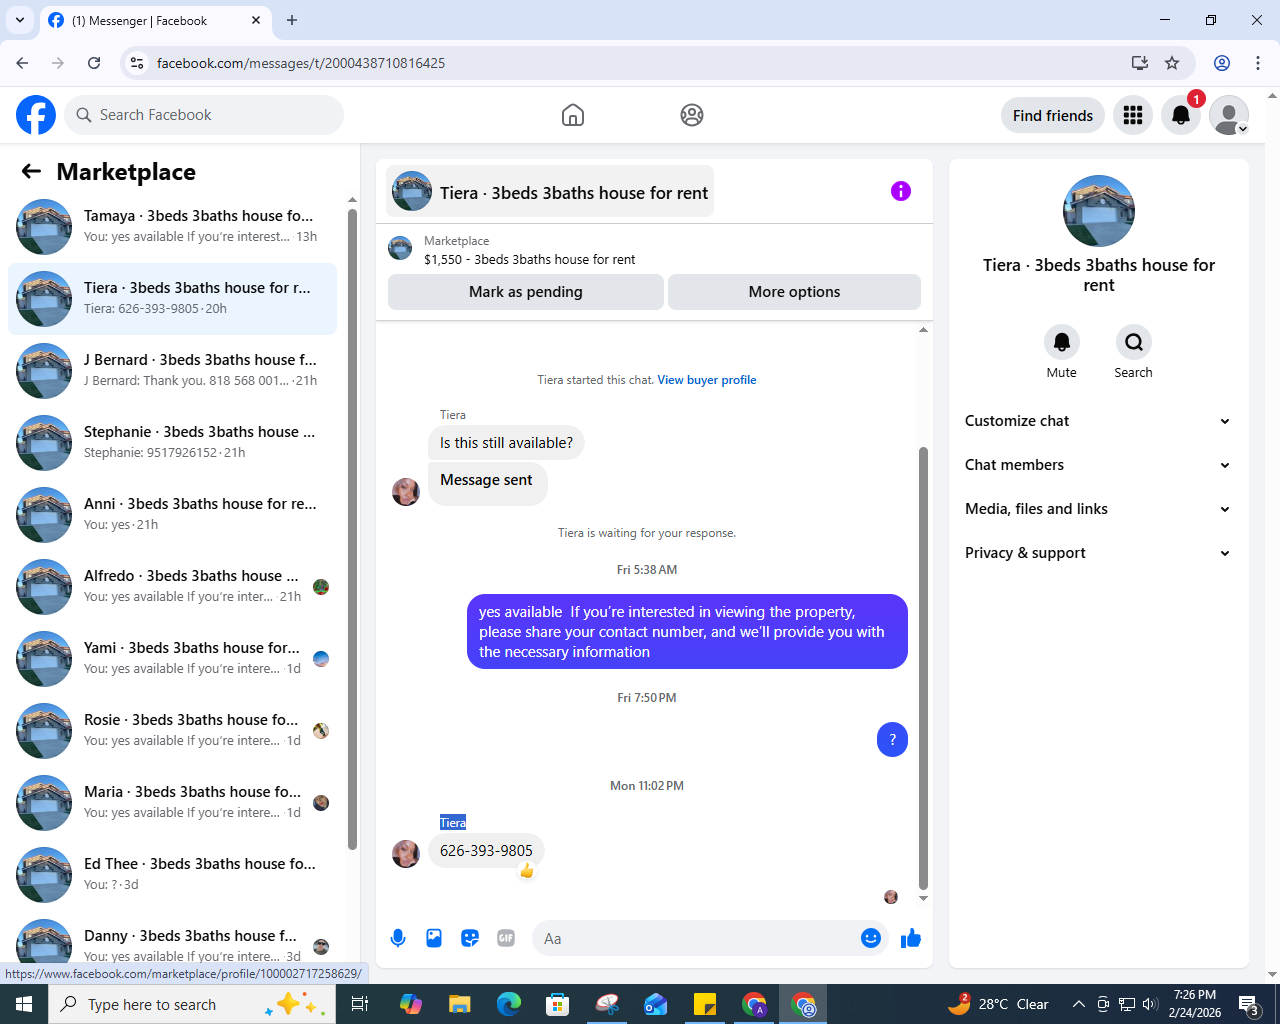Open a new browser tab

click(x=292, y=20)
